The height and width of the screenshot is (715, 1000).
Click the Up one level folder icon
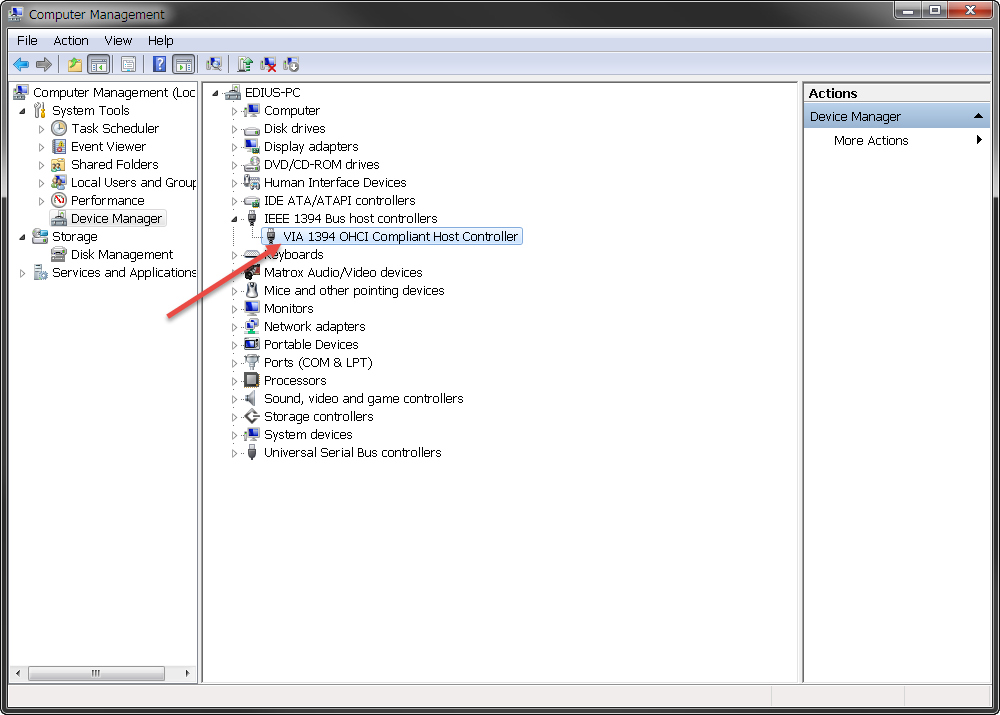point(75,65)
